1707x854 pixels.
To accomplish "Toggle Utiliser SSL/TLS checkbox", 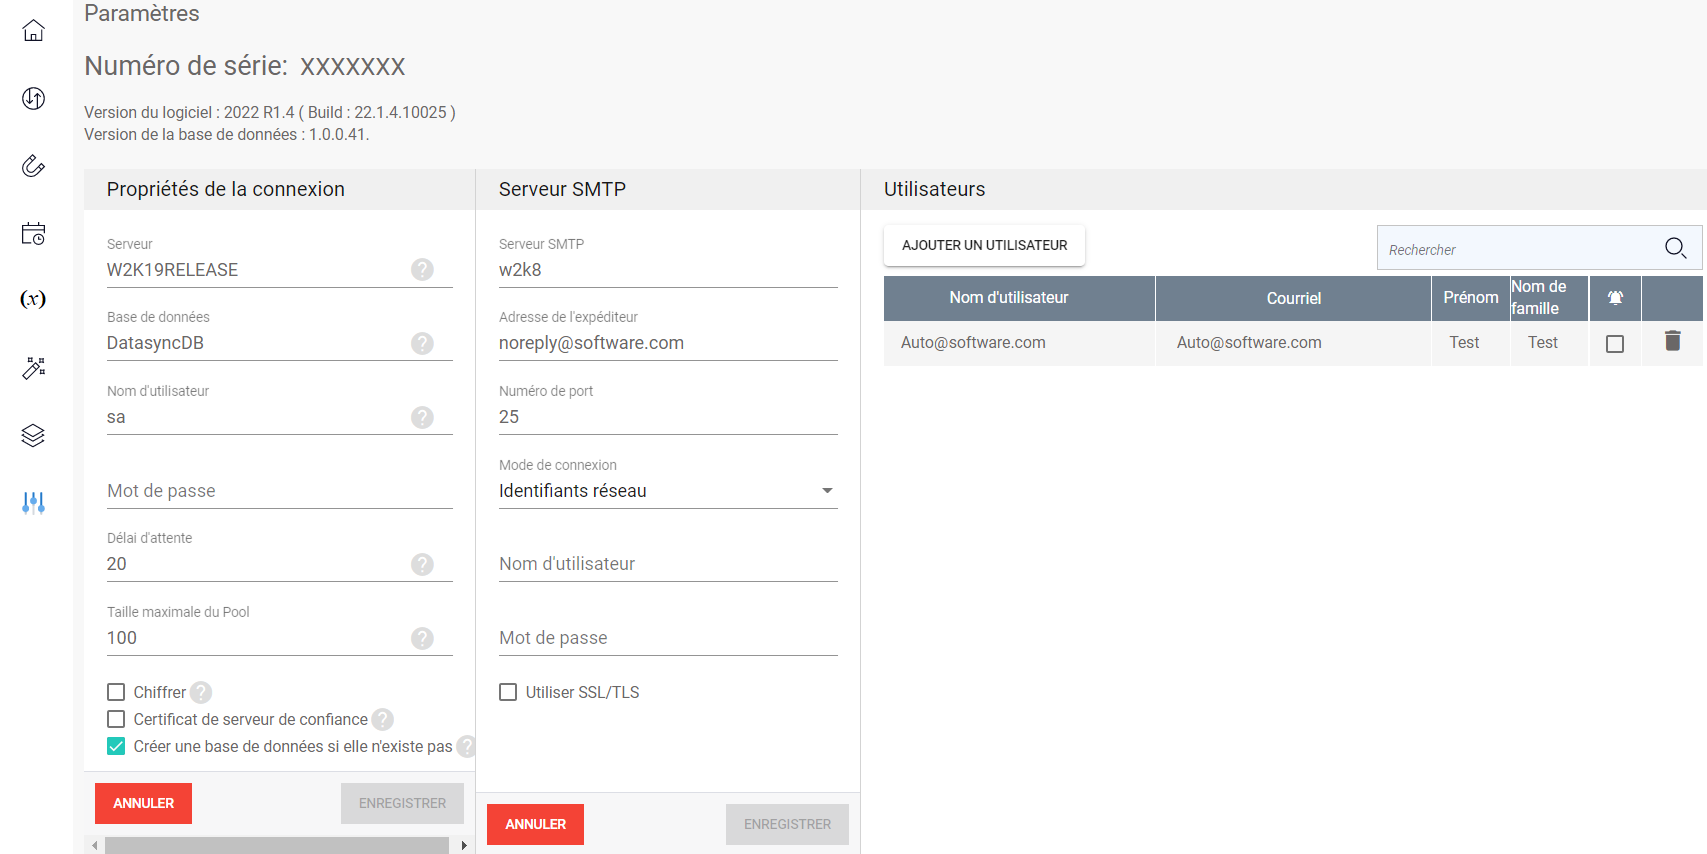I will [x=508, y=692].
